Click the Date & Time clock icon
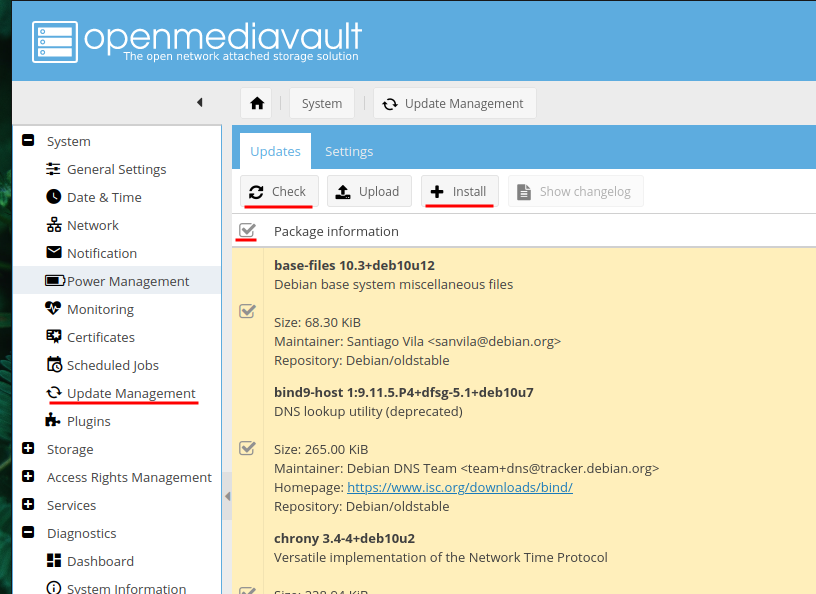The width and height of the screenshot is (816, 594). (x=54, y=197)
